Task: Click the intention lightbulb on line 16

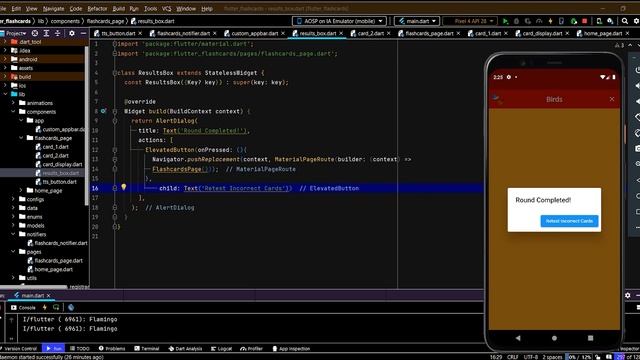Action: point(124,187)
